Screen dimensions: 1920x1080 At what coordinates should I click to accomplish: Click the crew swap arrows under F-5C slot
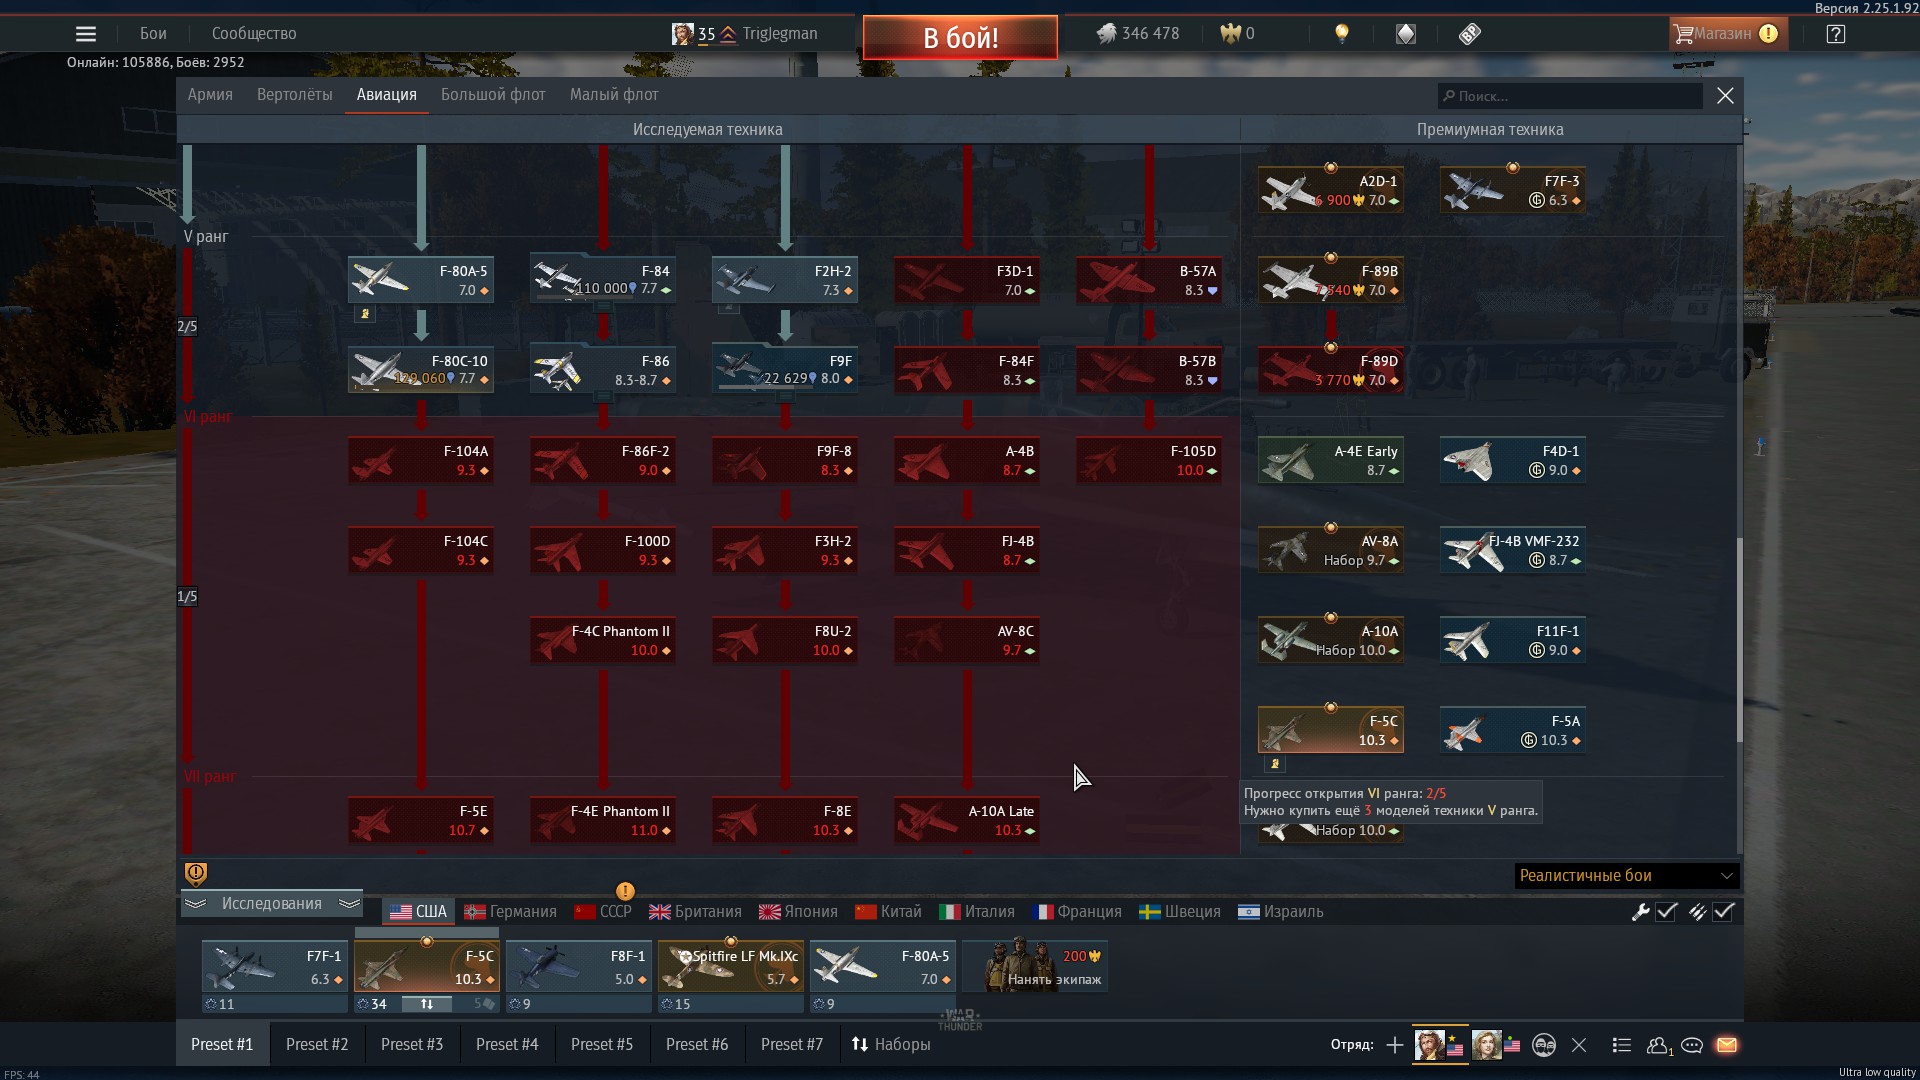point(427,1004)
